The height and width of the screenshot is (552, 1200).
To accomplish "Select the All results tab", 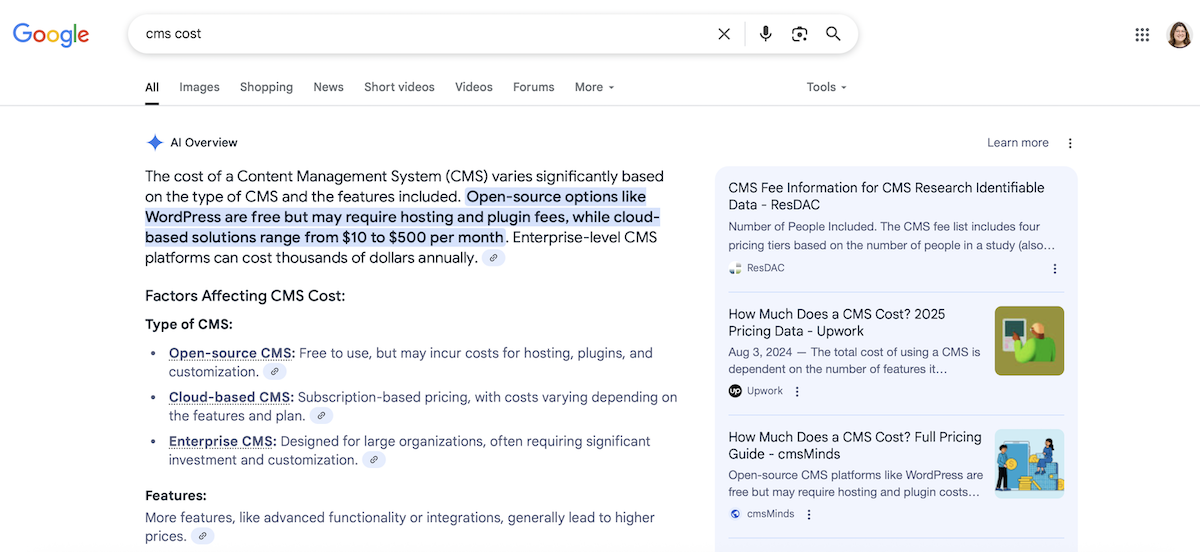I will tap(152, 87).
